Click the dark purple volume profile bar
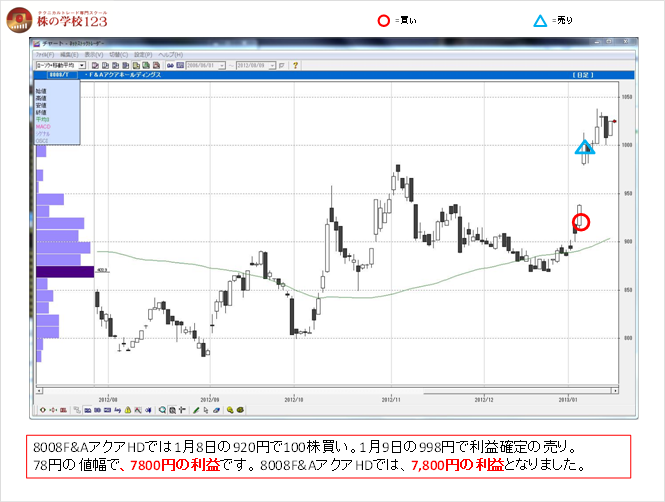The height and width of the screenshot is (502, 665). 64,271
